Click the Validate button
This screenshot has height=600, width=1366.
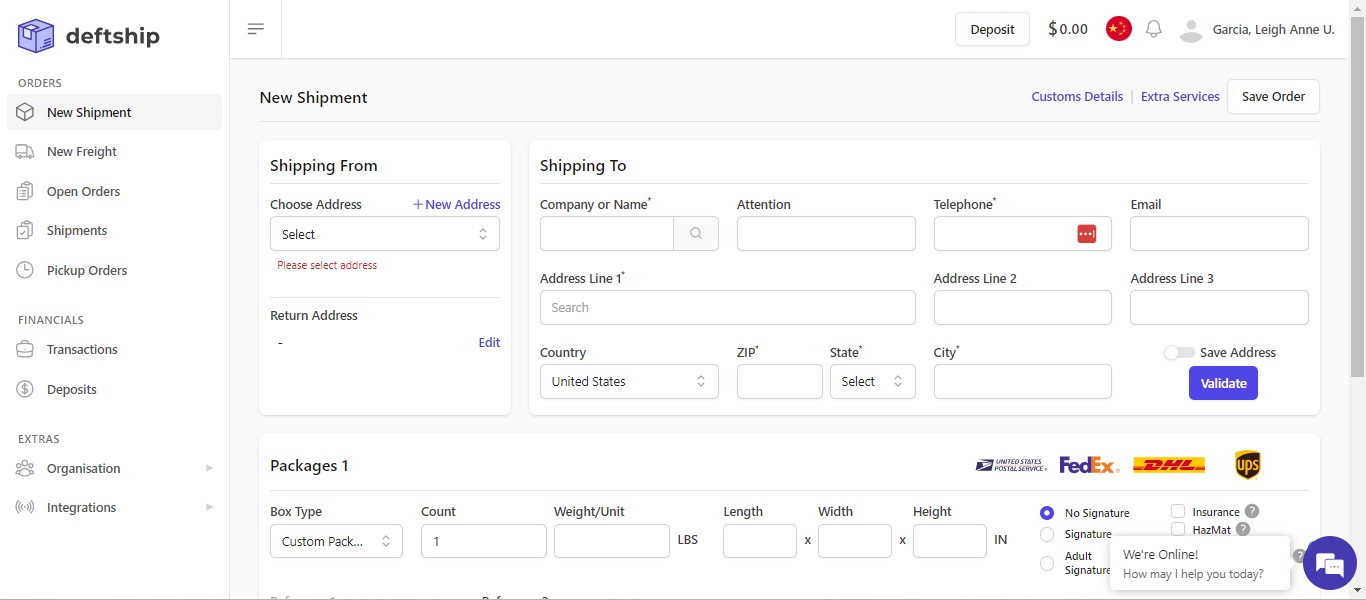coord(1223,383)
